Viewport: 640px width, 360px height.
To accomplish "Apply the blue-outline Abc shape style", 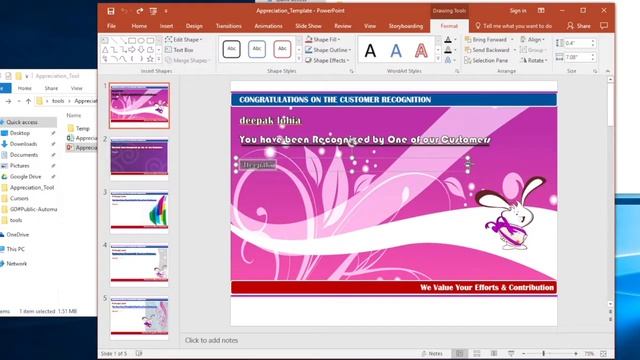I will pyautogui.click(x=257, y=49).
